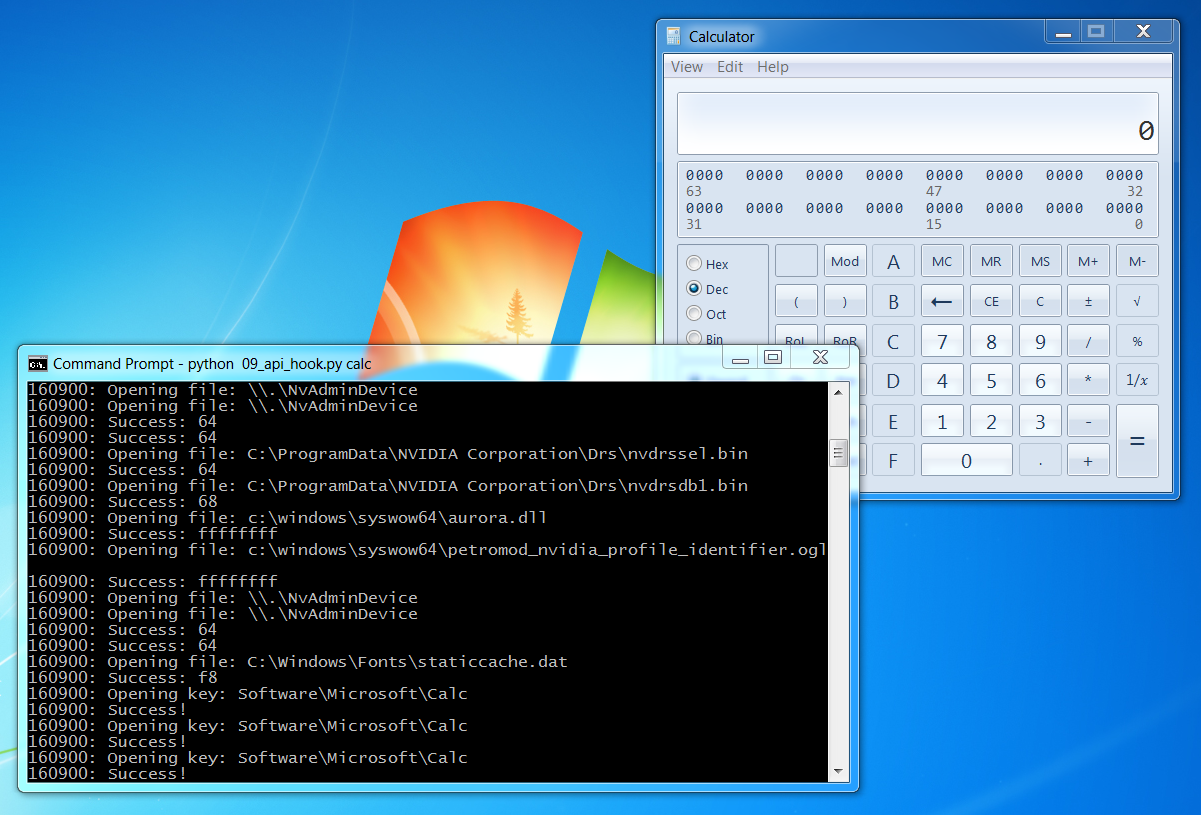Click the number 5 key
The height and width of the screenshot is (815, 1201).
(991, 380)
